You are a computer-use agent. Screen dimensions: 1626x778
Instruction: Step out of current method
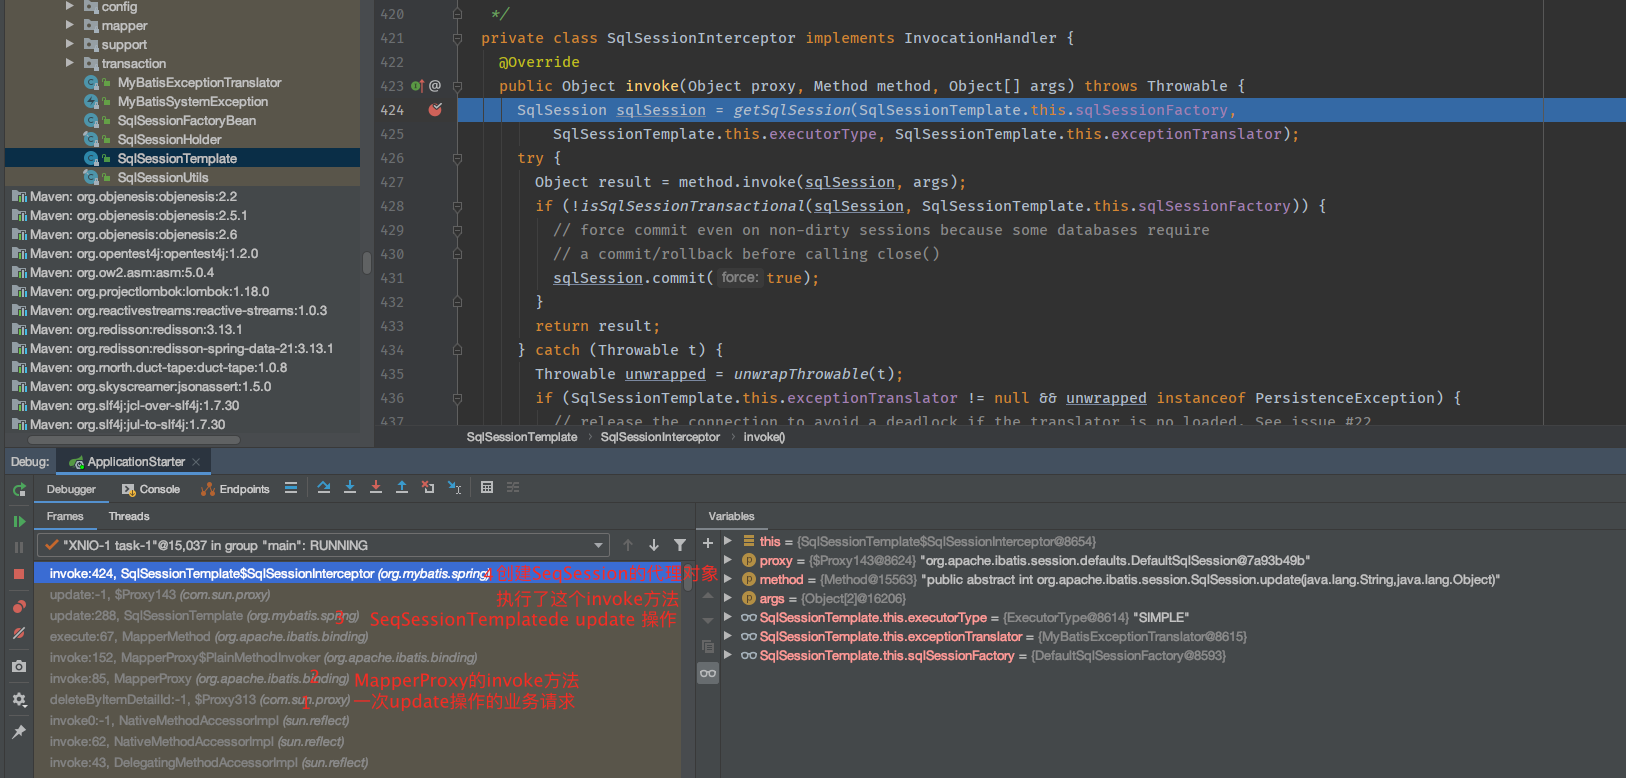402,488
